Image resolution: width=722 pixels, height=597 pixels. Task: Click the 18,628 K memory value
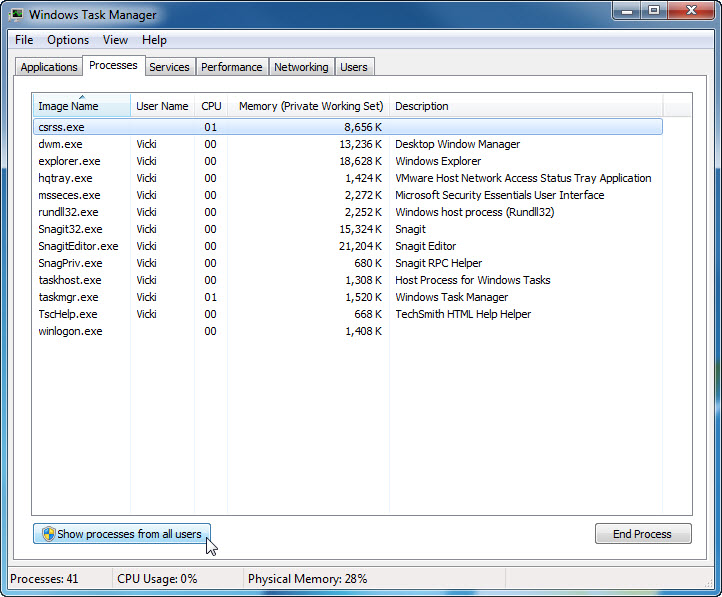tap(361, 161)
